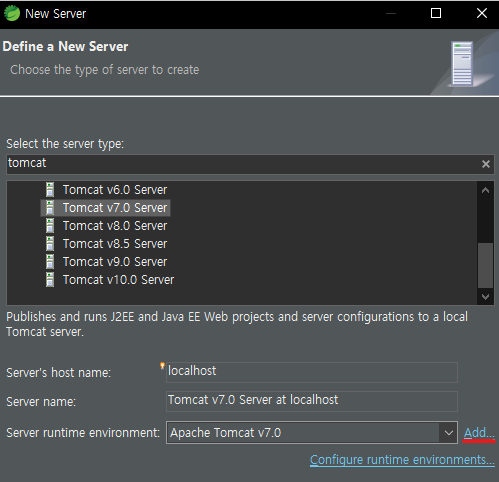
Task: Click the Add... runtime link
Action: 479,433
